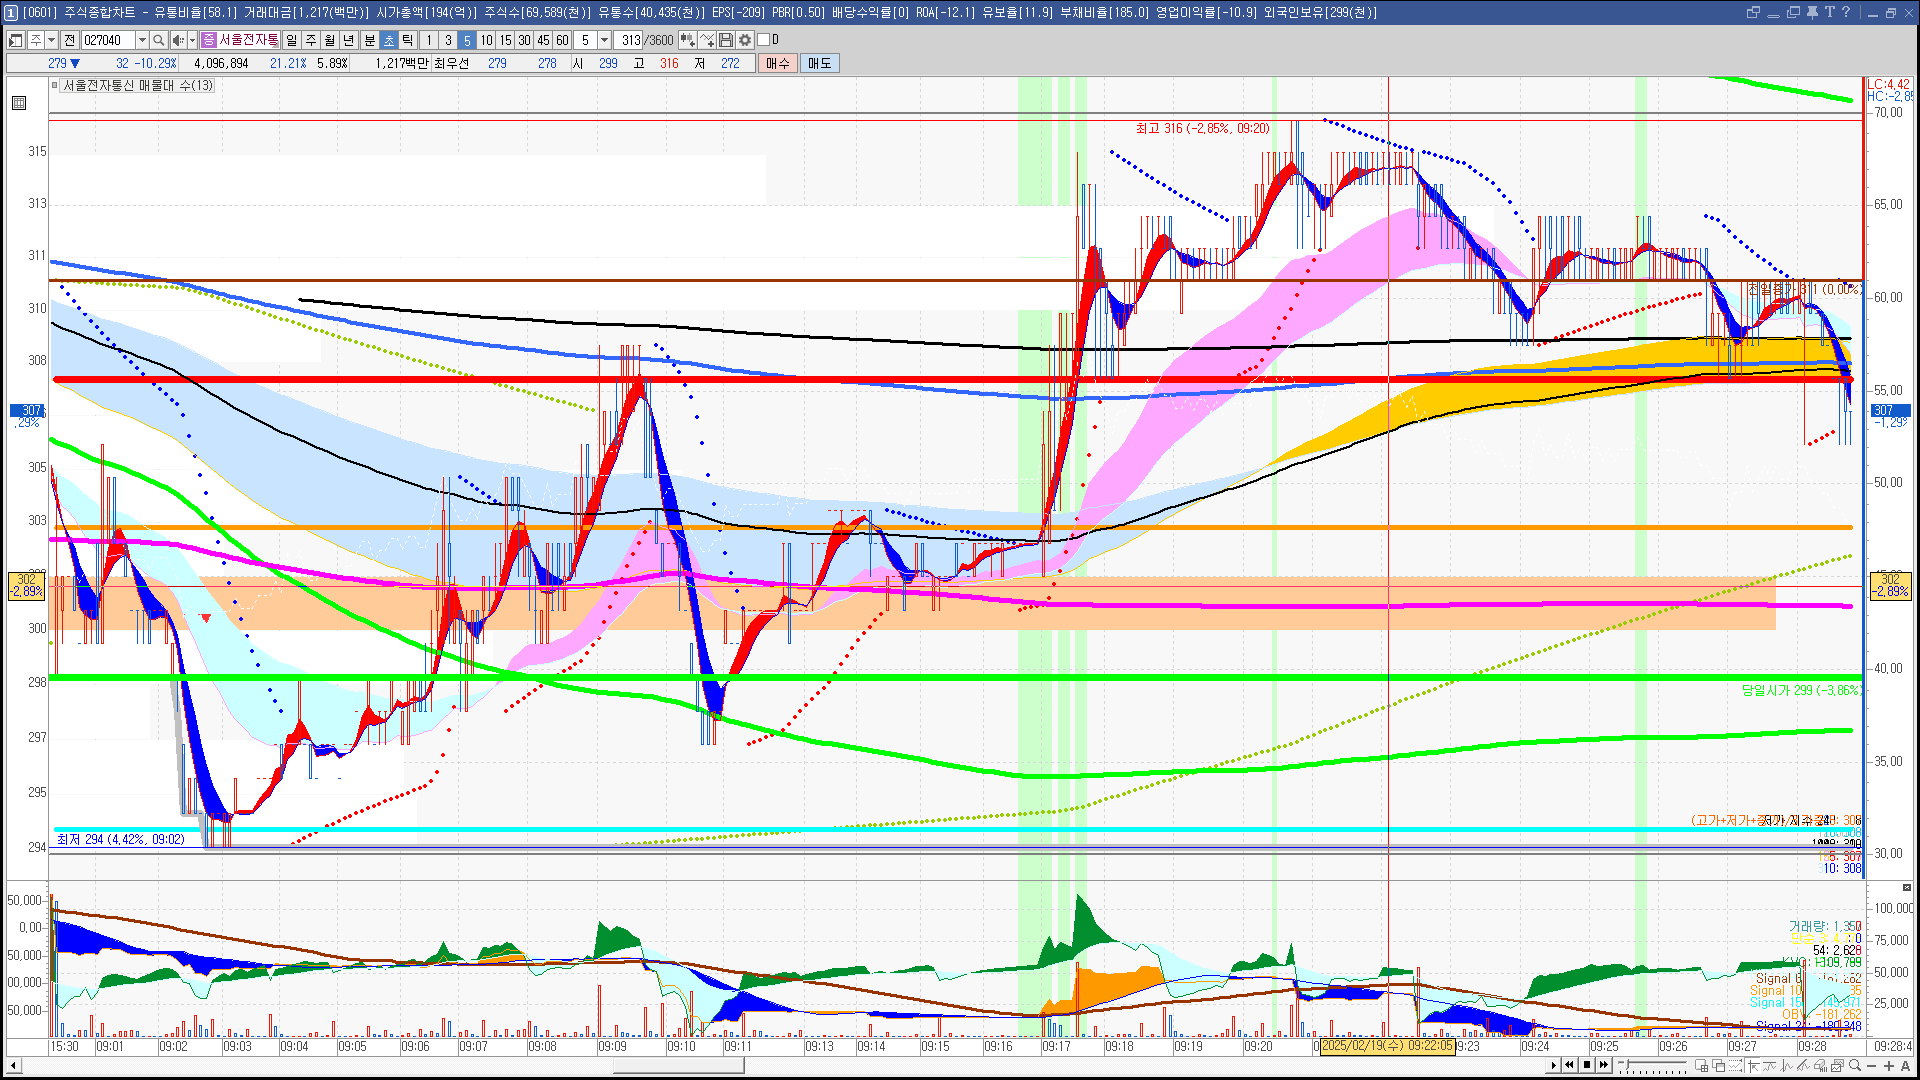The height and width of the screenshot is (1080, 1920).
Task: Toggle the D checkbox in toolbar
Action: (x=764, y=40)
